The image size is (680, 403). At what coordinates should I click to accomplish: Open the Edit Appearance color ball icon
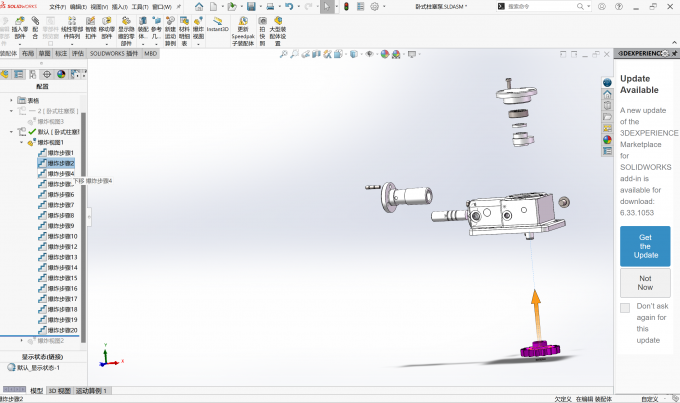[385, 54]
